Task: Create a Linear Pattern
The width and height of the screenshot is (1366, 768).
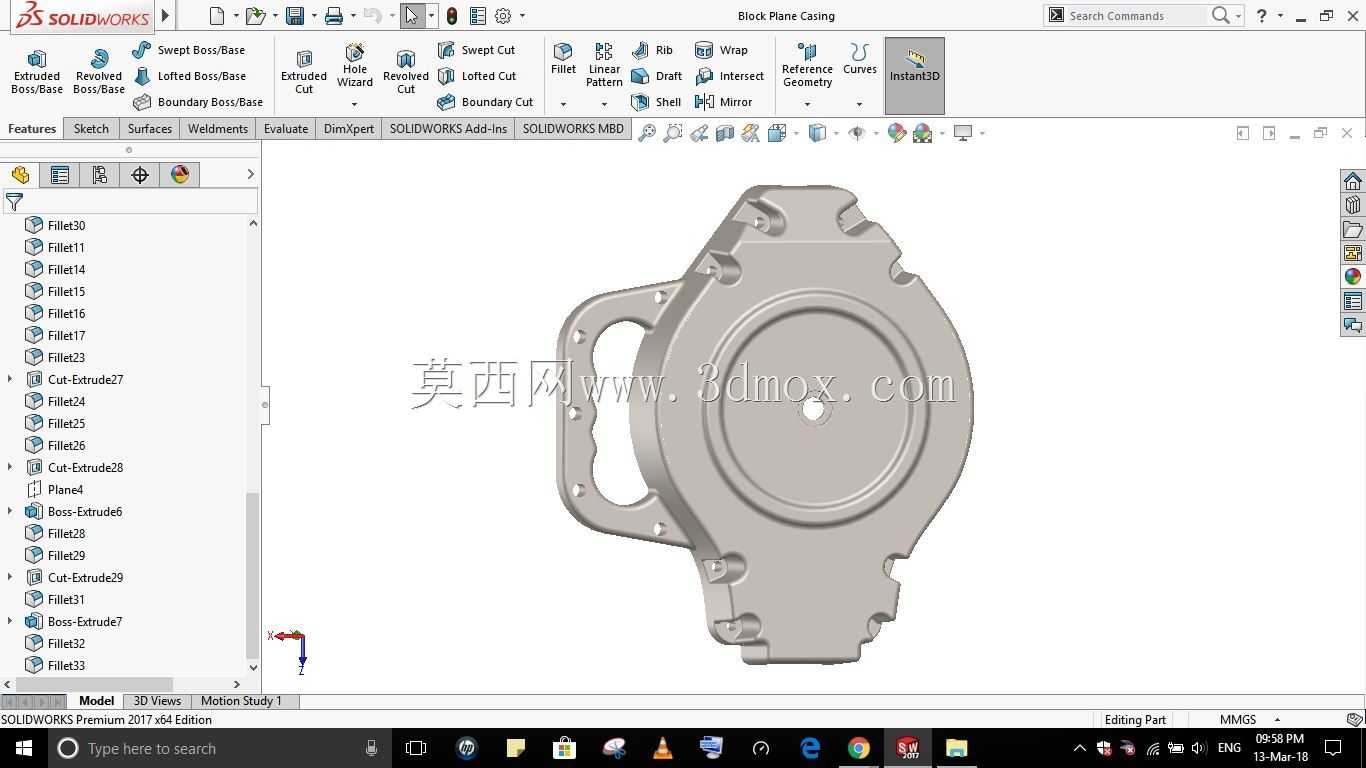Action: 604,66
